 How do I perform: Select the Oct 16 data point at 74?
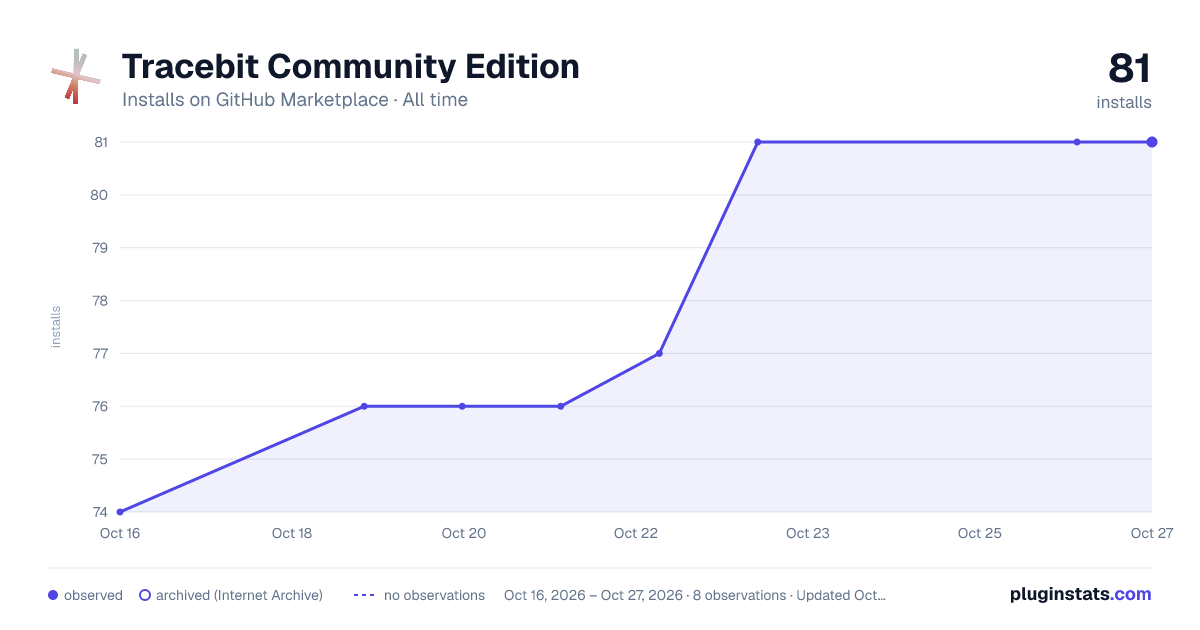120,512
